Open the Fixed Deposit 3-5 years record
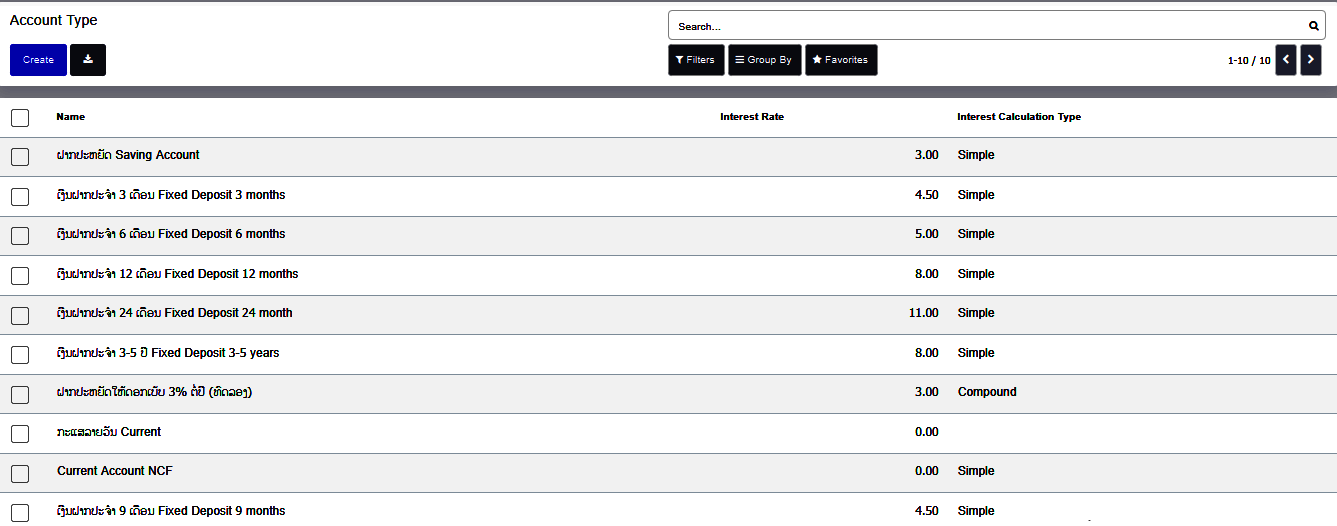Image resolution: width=1337 pixels, height=526 pixels. point(168,353)
